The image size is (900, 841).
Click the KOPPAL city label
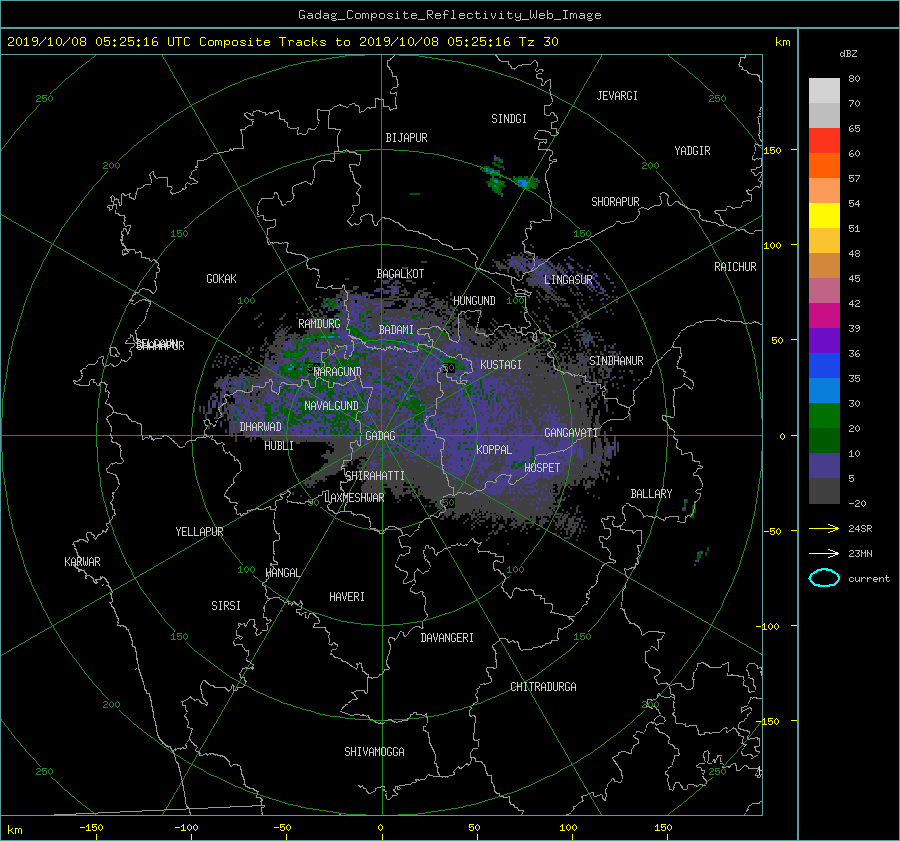[494, 450]
